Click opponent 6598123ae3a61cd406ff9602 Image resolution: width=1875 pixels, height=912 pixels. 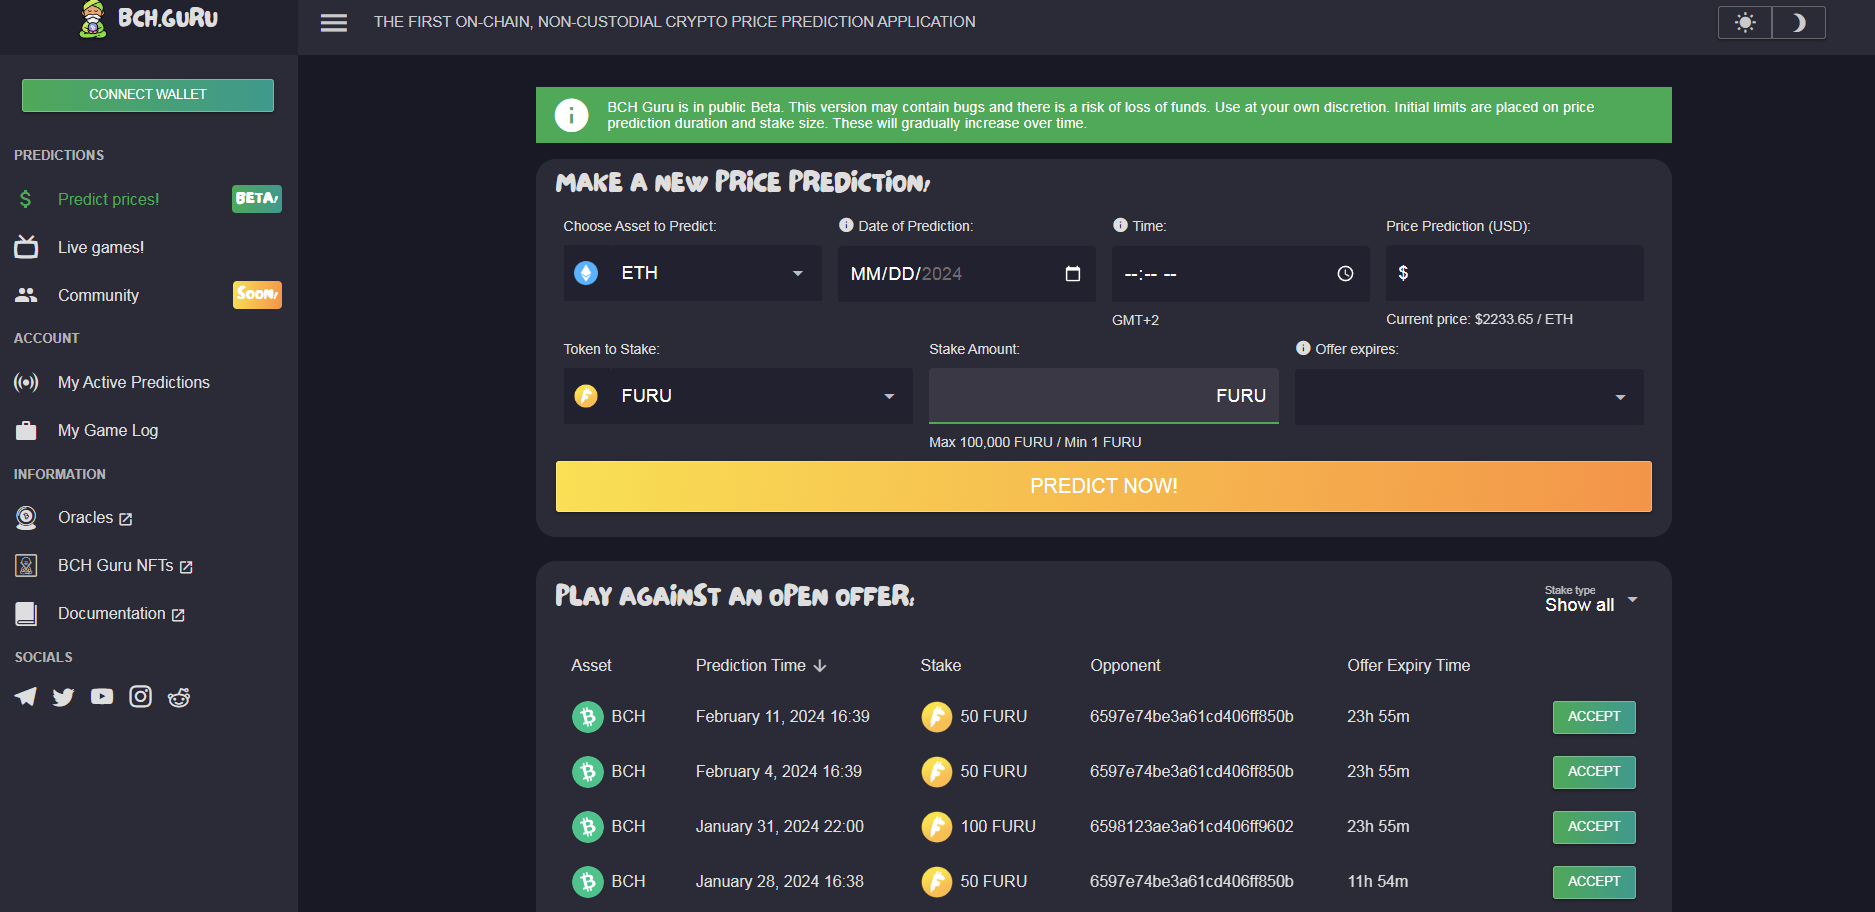tap(1192, 827)
